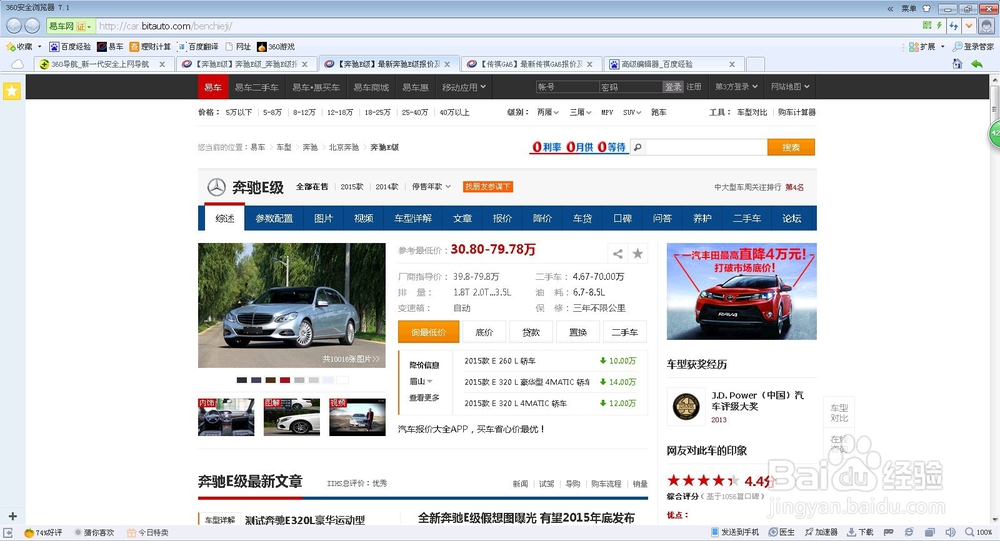Click the 帐号 account input field
The width and height of the screenshot is (1000, 541).
(567, 87)
